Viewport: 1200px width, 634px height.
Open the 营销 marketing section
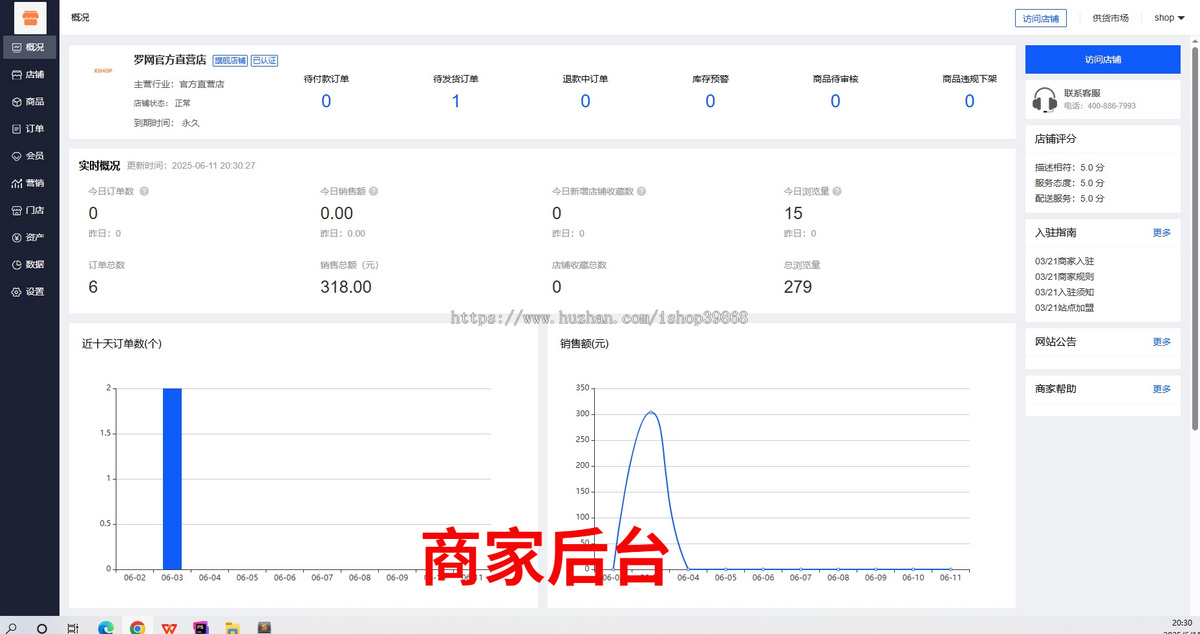[29, 183]
